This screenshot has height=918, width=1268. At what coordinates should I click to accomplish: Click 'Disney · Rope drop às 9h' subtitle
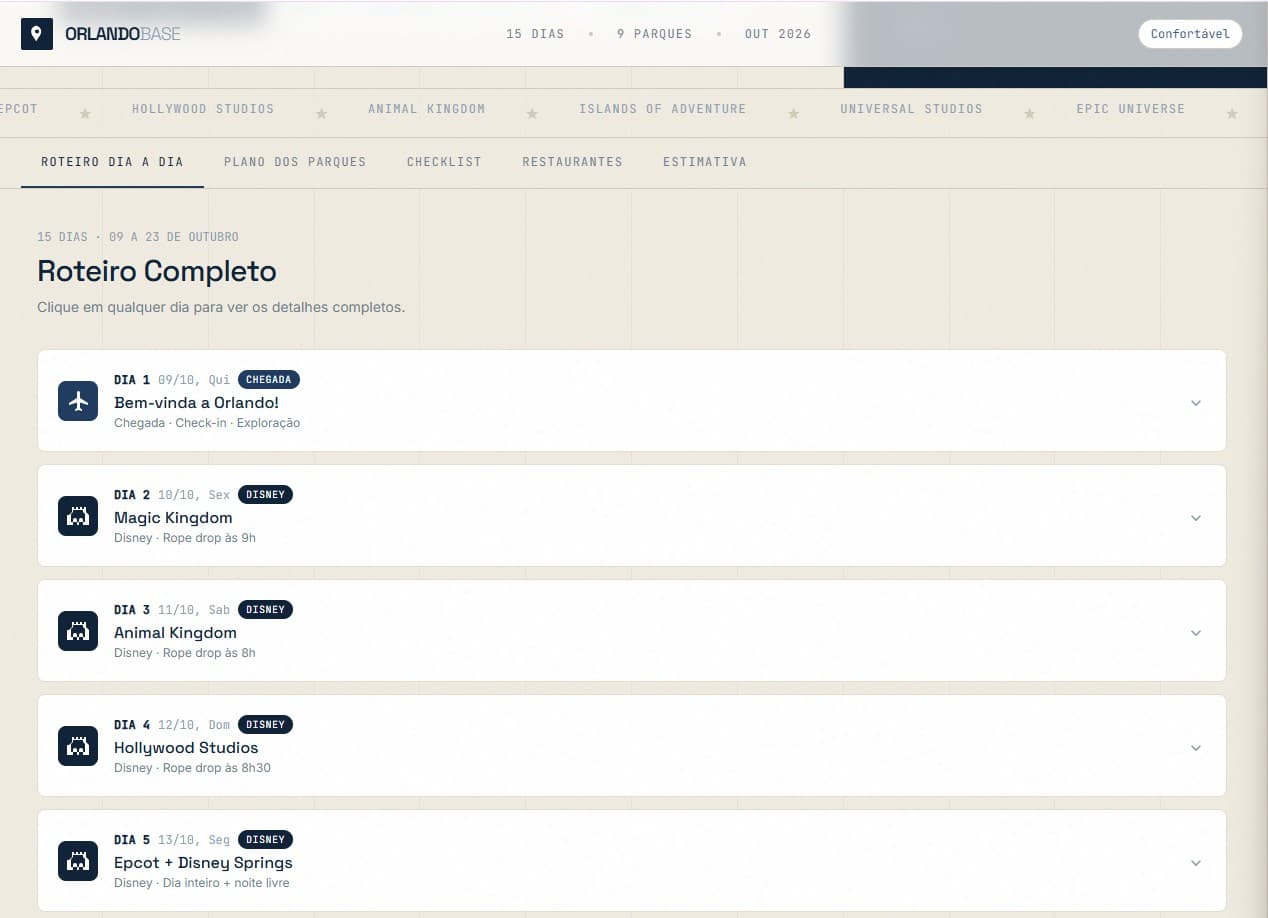point(185,538)
